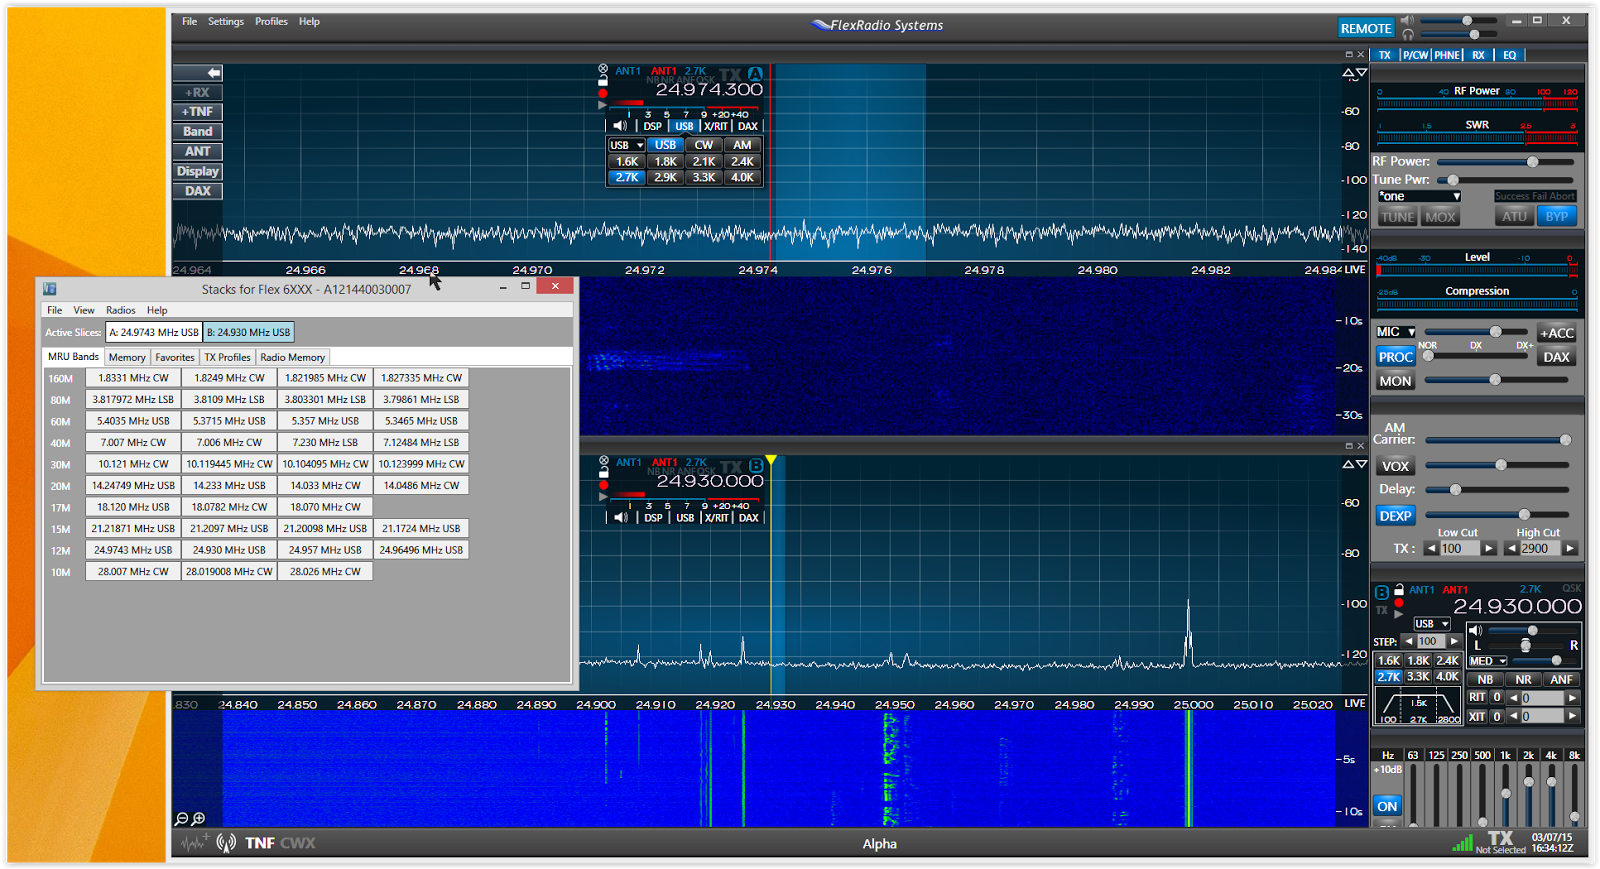The width and height of the screenshot is (1600, 869).
Task: Click the blue B slice indicator on panadapter
Action: (x=757, y=466)
